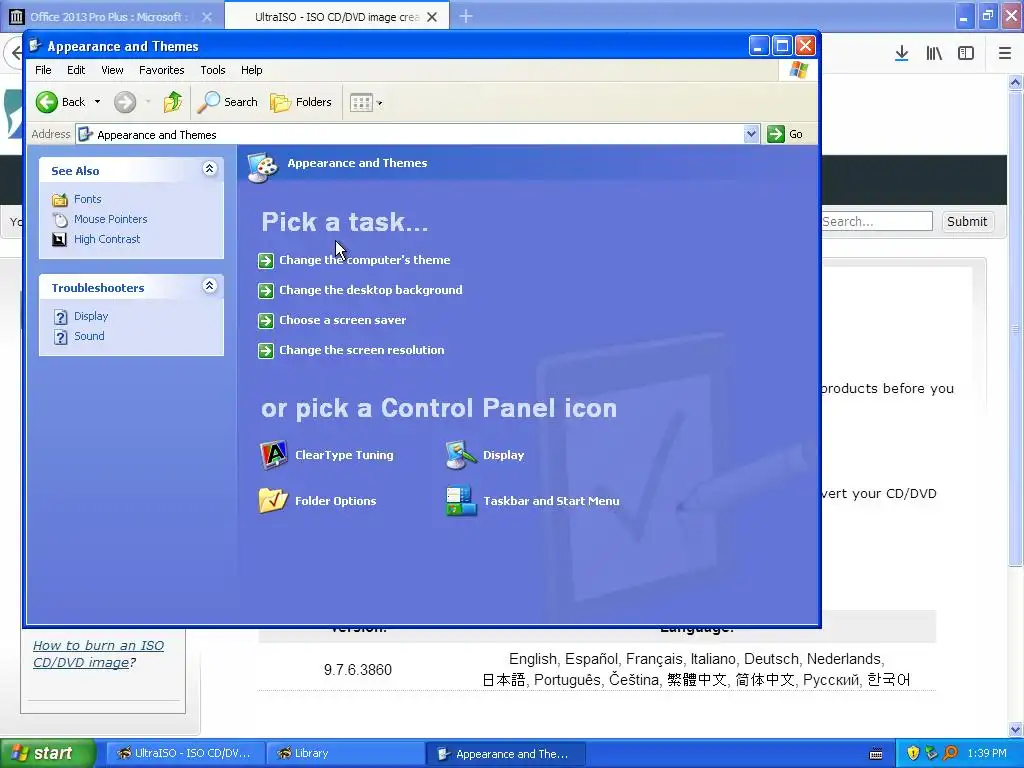Toggle the Folders pane button

301,102
